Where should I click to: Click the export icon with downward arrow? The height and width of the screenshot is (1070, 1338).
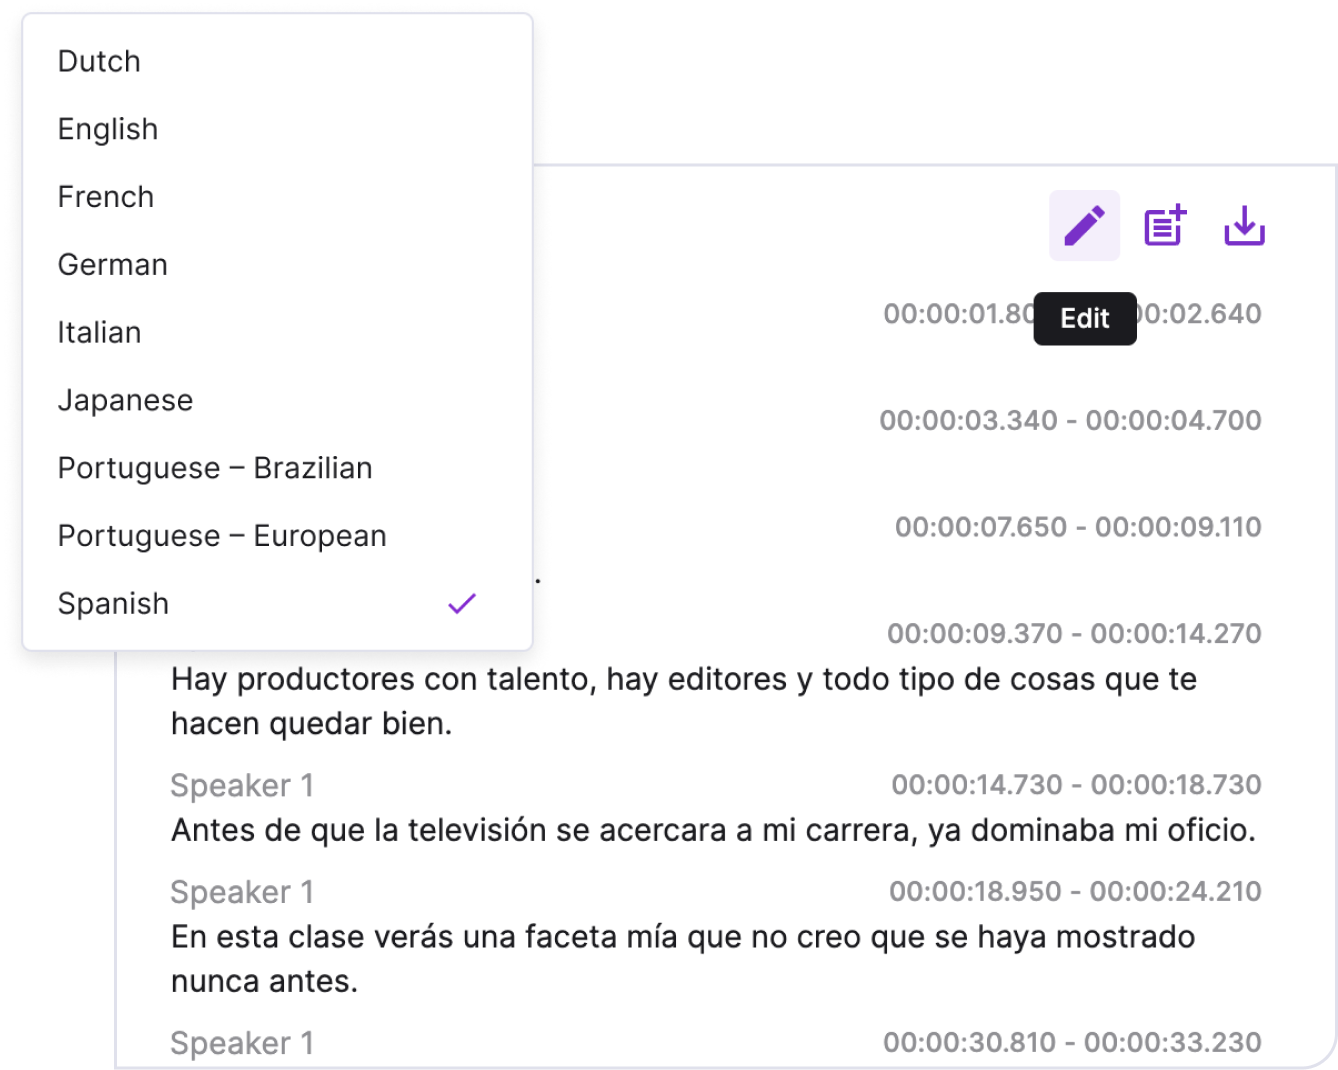coord(1244,224)
